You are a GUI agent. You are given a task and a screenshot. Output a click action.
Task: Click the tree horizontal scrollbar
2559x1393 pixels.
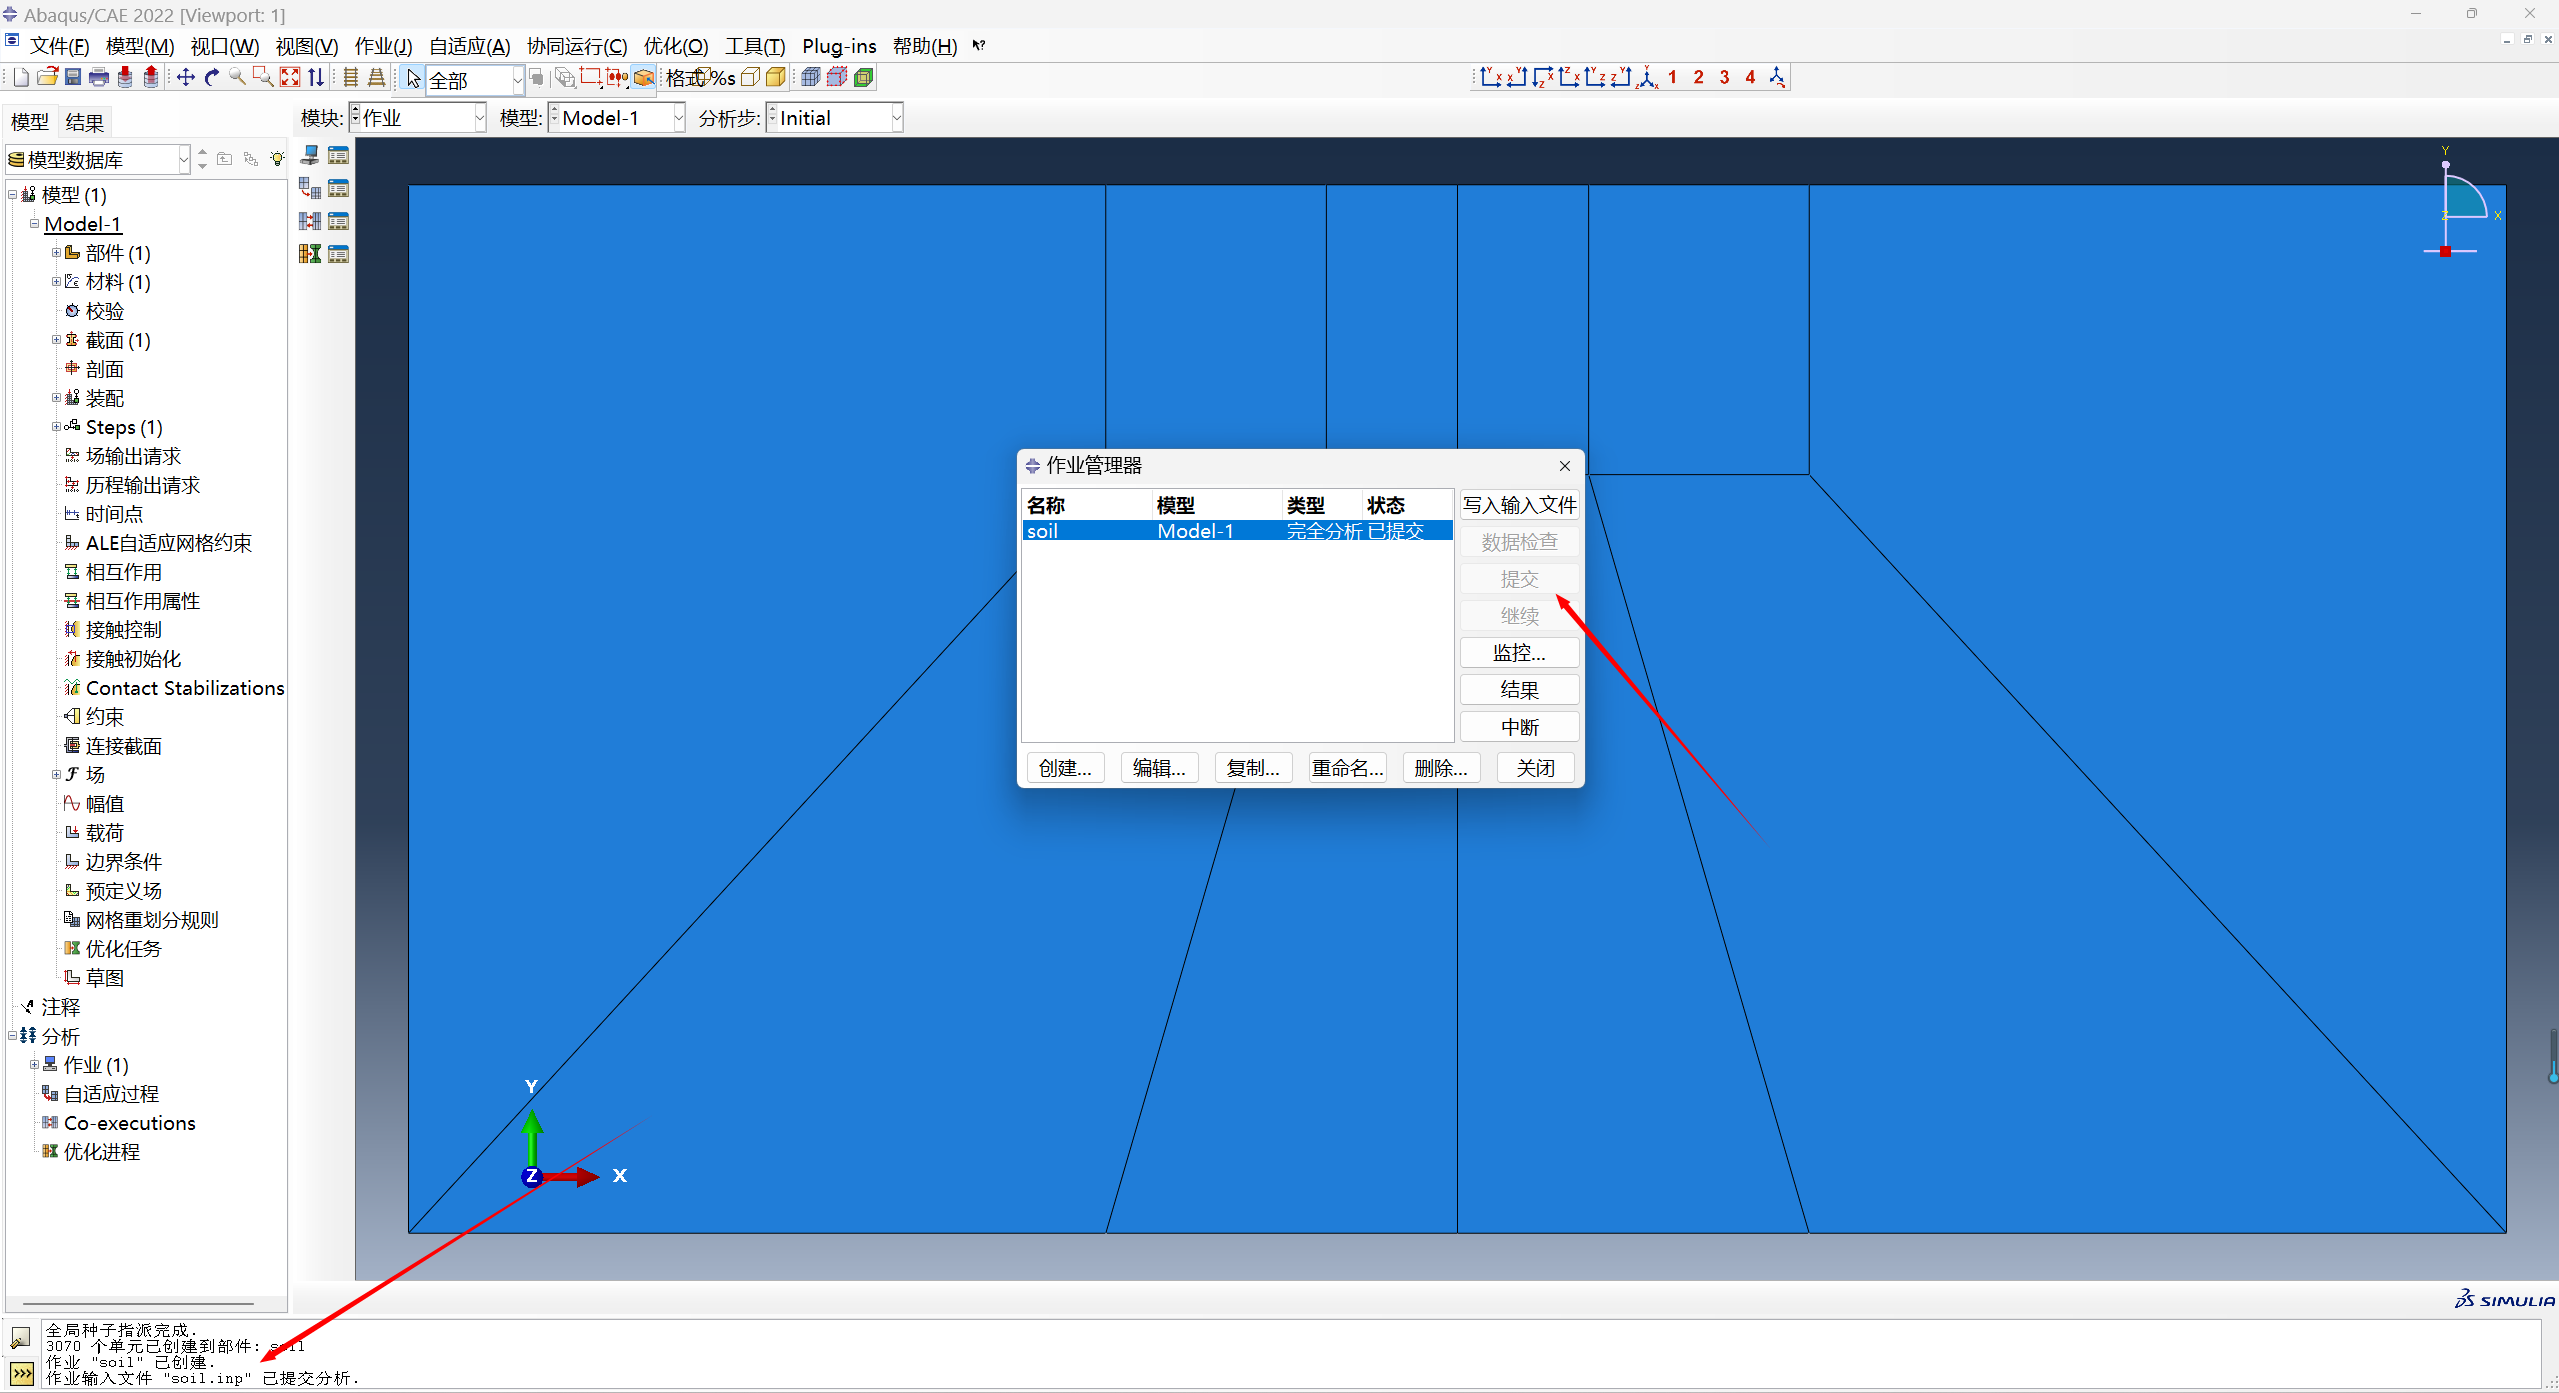click(138, 1304)
